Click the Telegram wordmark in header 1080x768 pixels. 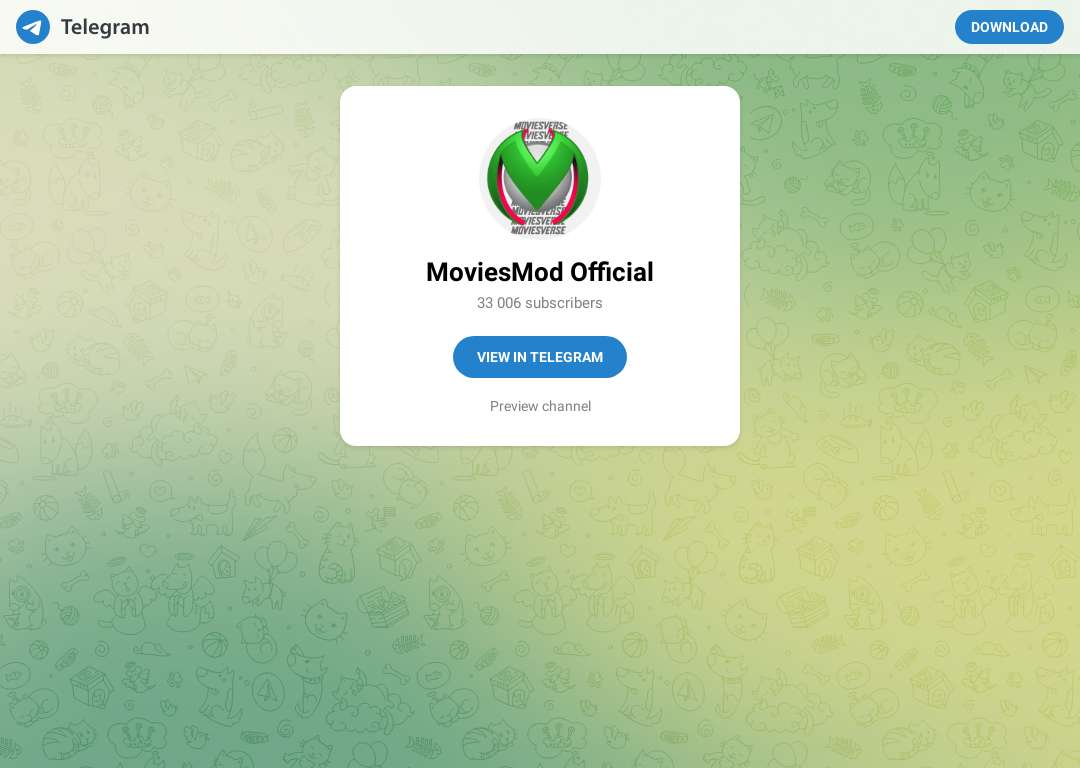tap(105, 27)
